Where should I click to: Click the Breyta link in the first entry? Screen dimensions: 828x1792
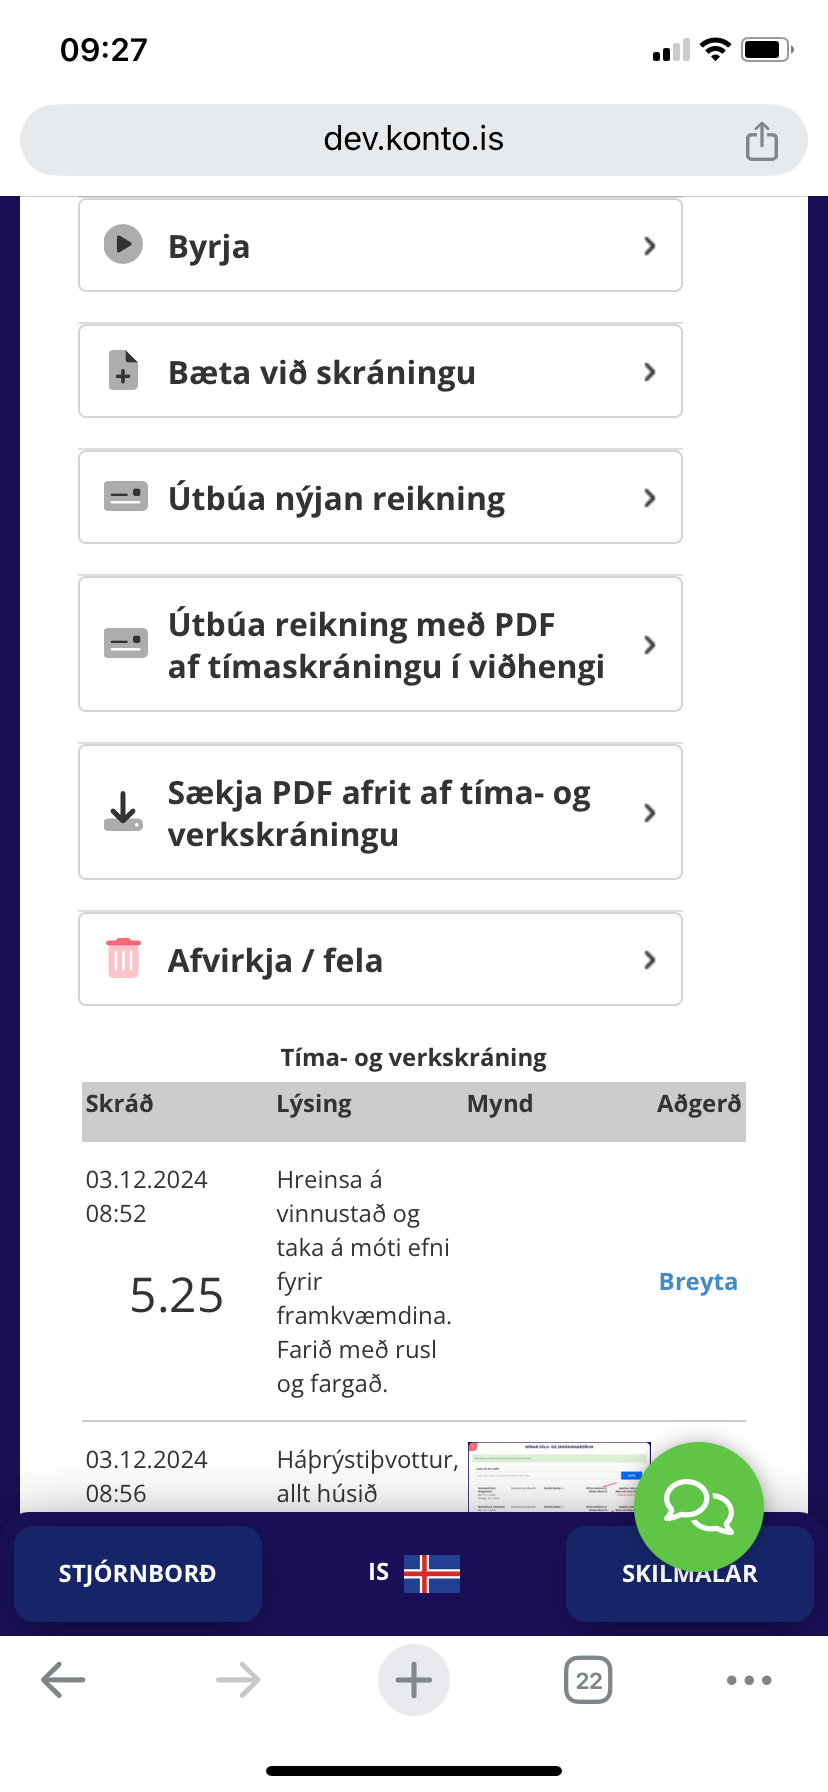pos(698,1282)
